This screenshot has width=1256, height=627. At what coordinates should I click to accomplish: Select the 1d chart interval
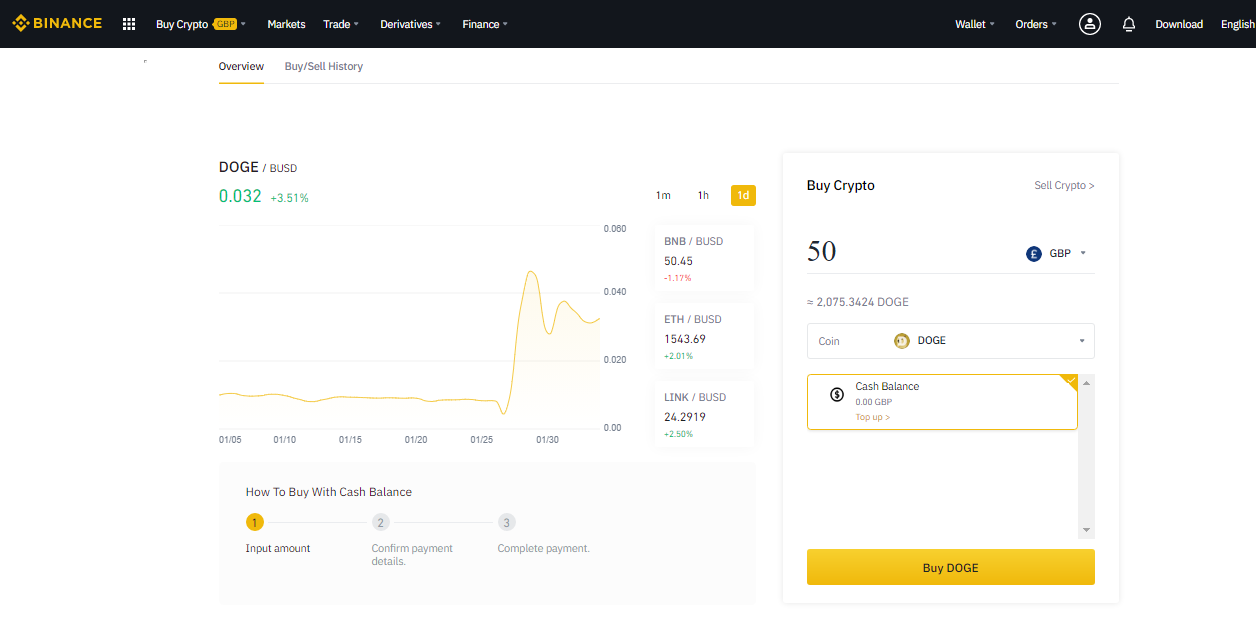743,195
